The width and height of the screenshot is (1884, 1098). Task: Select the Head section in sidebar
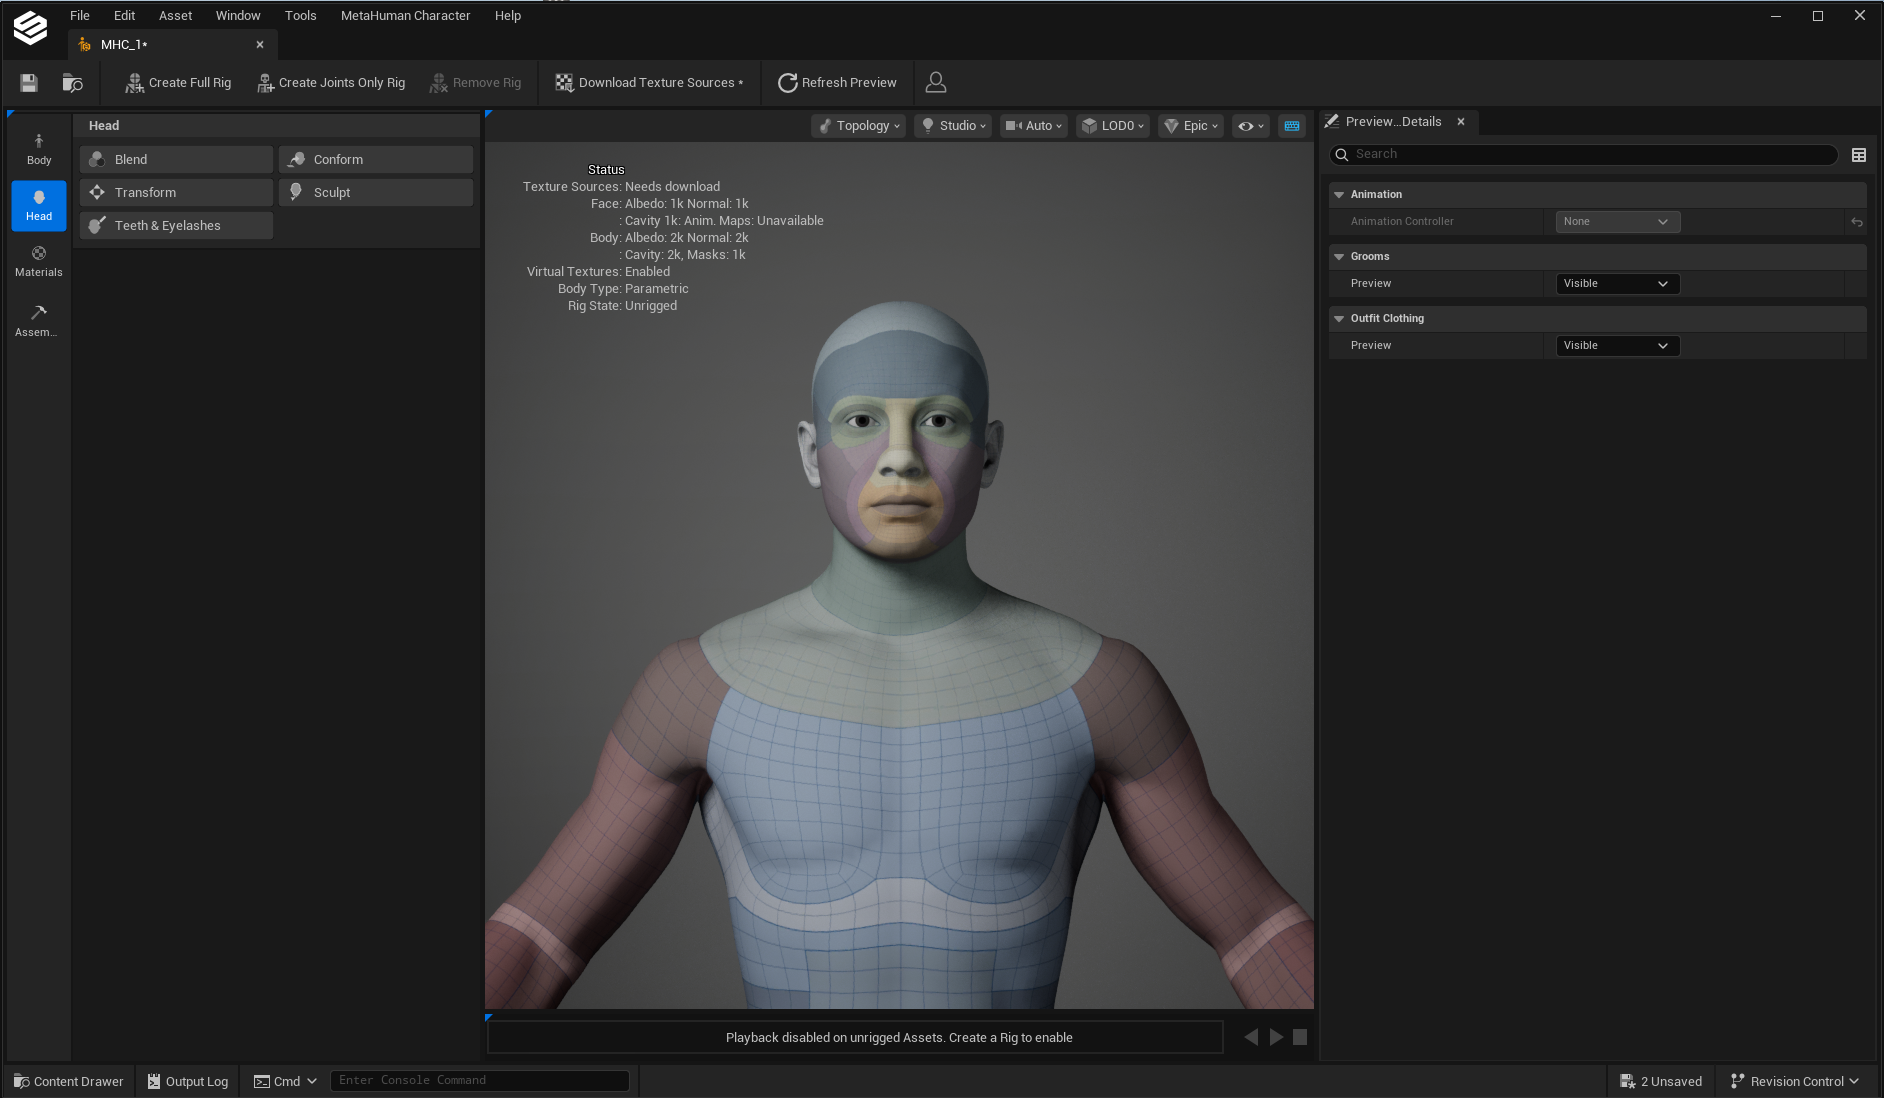coord(39,205)
